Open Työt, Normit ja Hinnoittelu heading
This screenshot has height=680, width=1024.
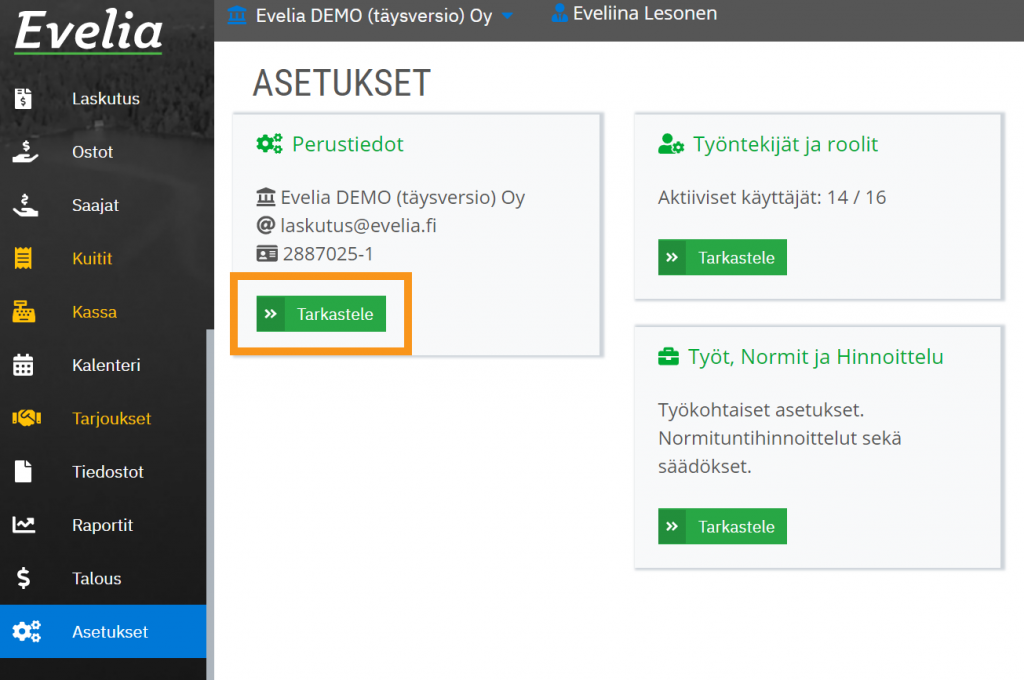coord(816,357)
